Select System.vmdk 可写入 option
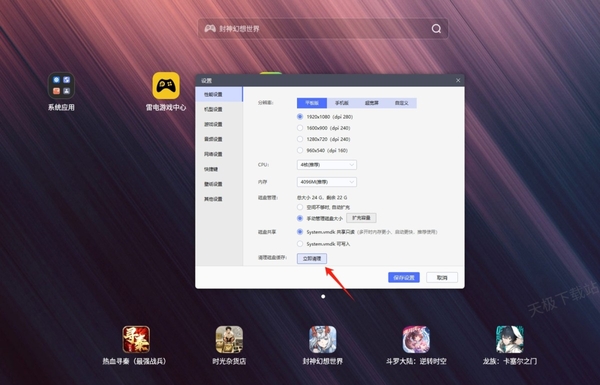Screen dimensions: 600x385 (300, 244)
